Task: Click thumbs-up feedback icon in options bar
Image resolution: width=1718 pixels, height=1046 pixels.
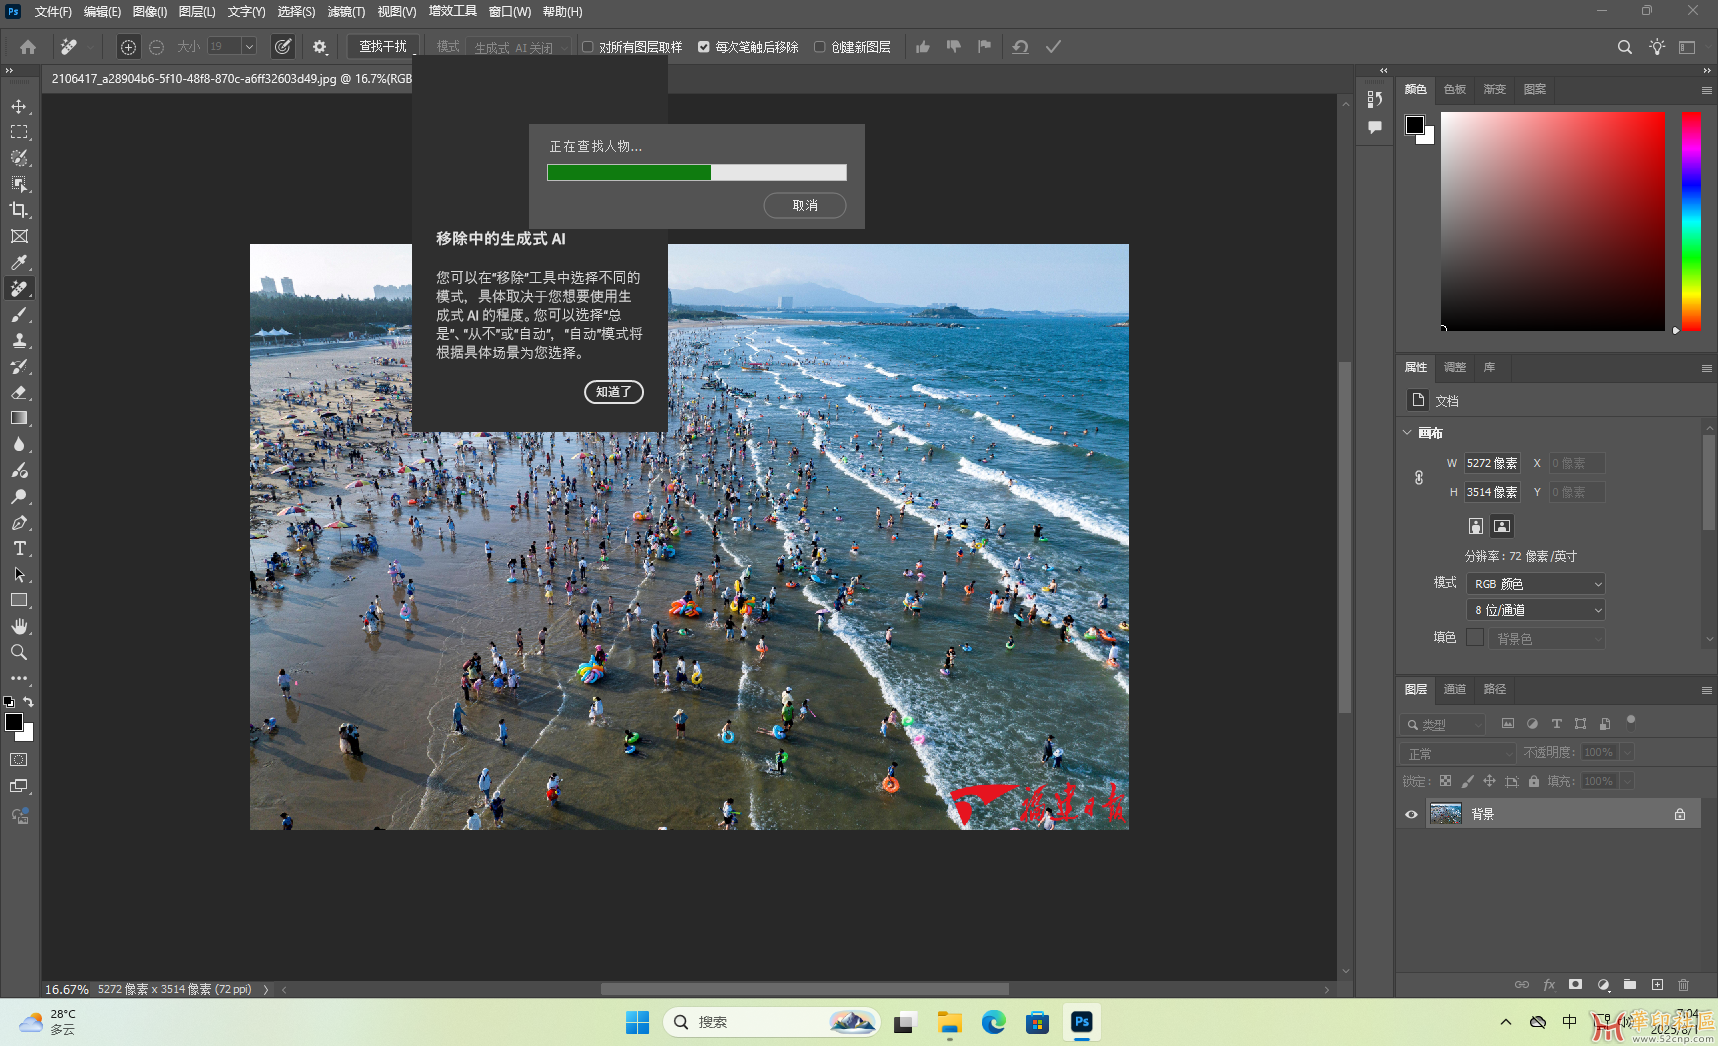Action: (x=923, y=47)
